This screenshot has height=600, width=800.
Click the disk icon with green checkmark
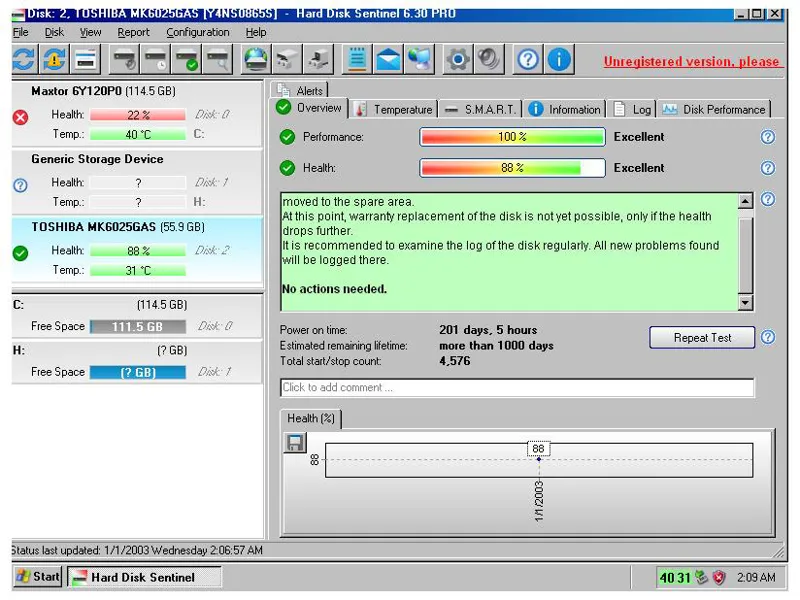click(x=187, y=60)
